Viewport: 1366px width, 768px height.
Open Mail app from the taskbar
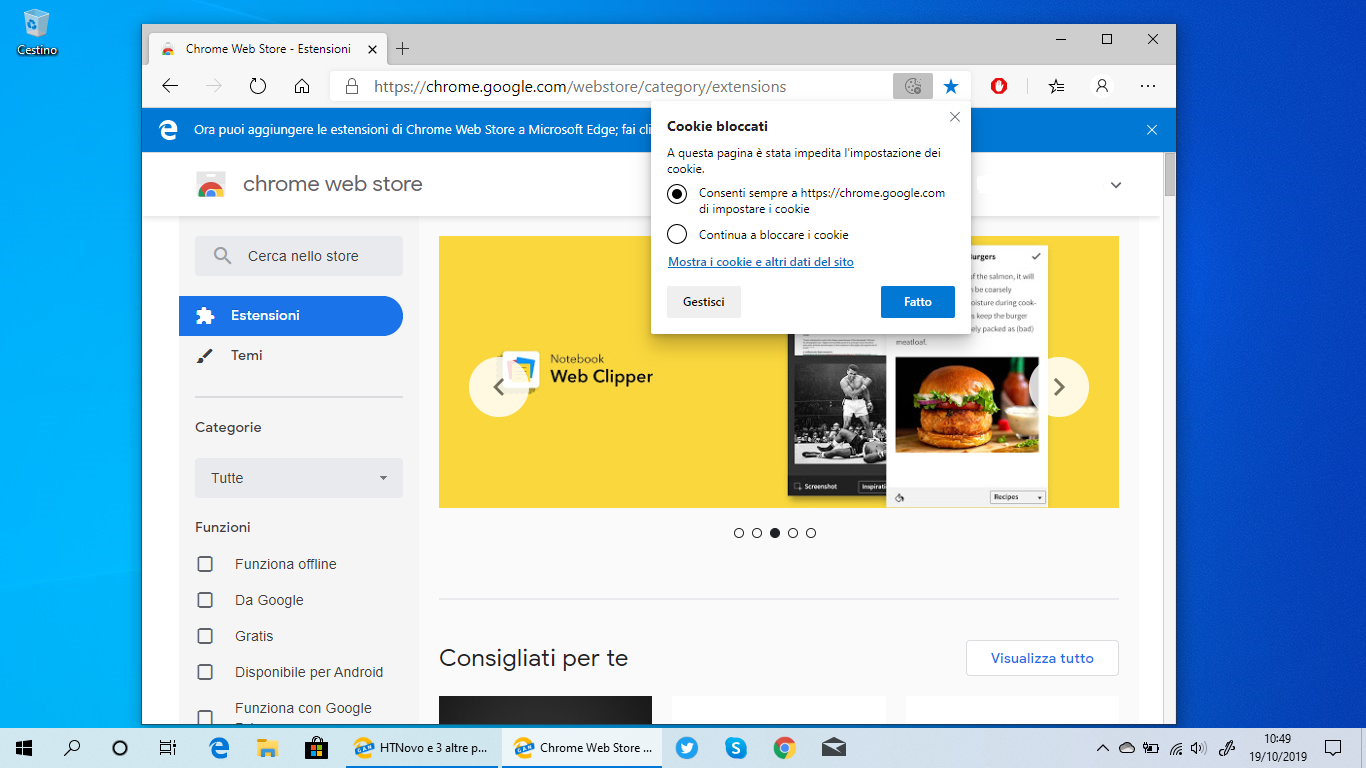pos(833,747)
